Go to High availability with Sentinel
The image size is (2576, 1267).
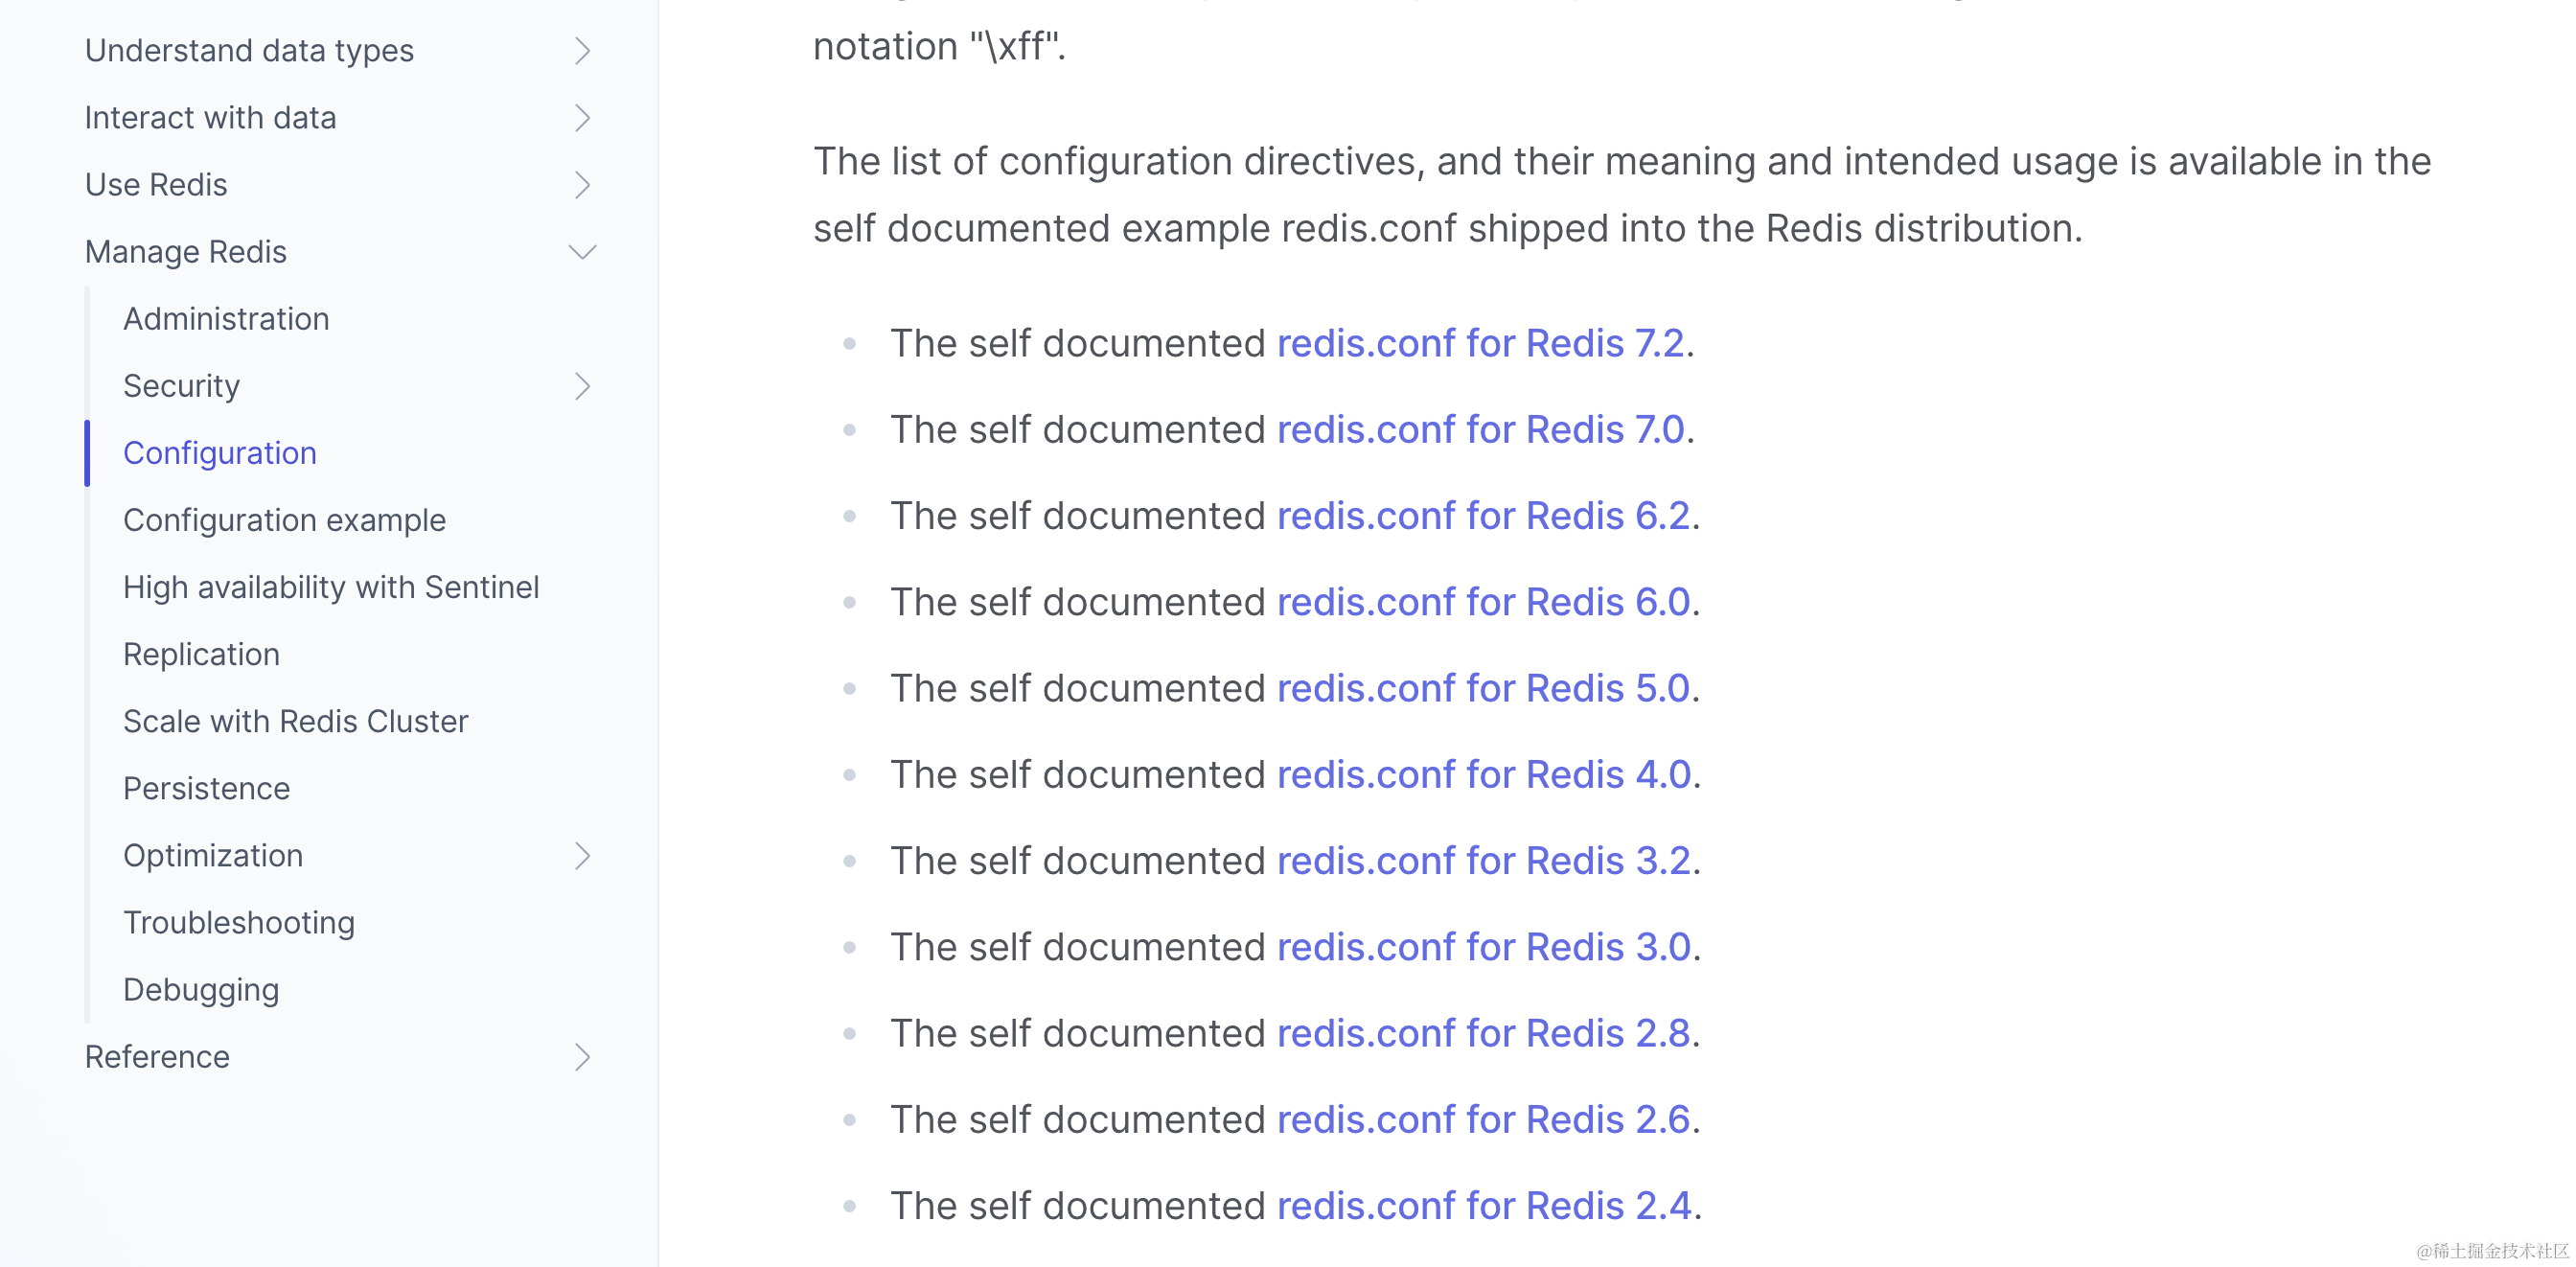[x=331, y=587]
